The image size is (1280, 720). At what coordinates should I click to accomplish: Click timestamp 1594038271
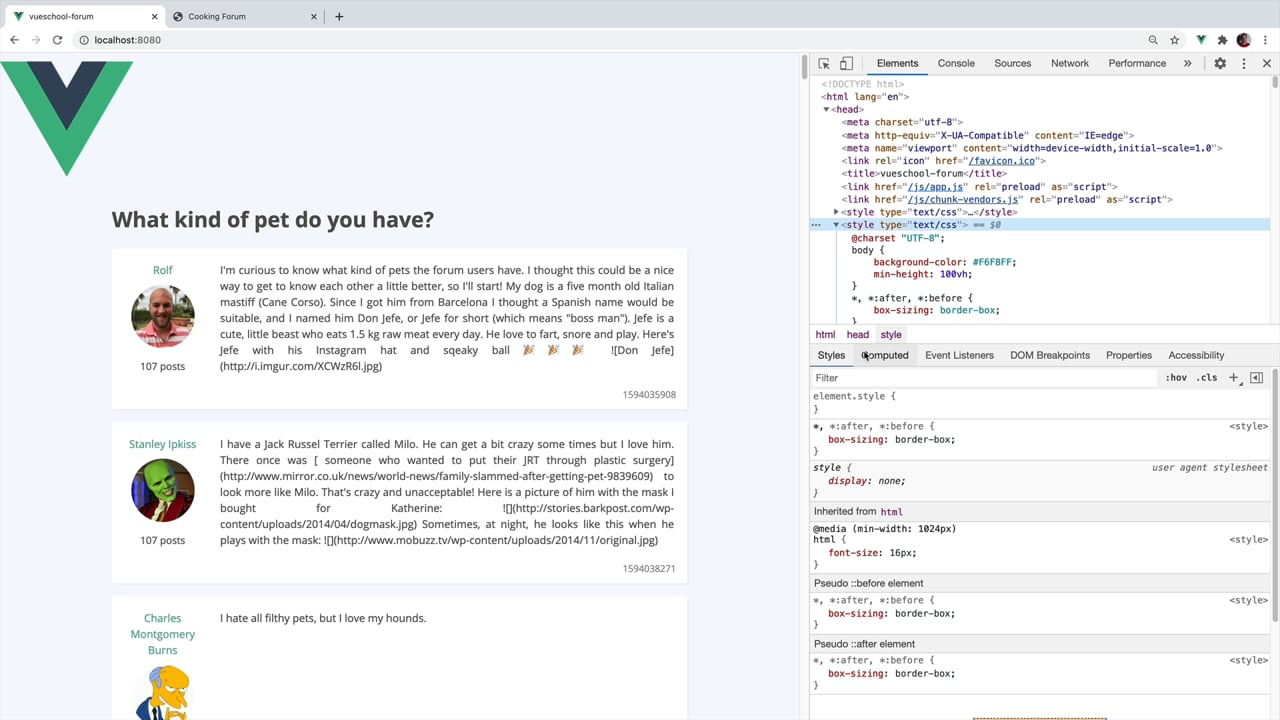point(649,569)
